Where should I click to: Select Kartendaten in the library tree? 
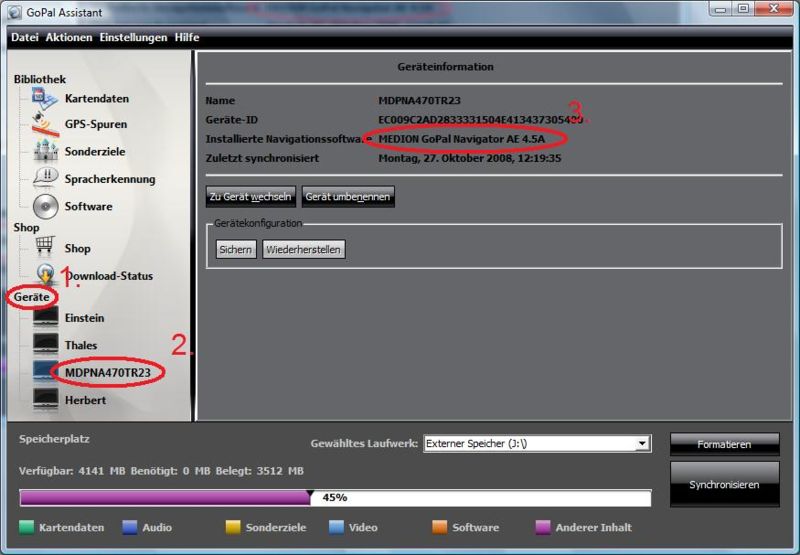point(96,98)
